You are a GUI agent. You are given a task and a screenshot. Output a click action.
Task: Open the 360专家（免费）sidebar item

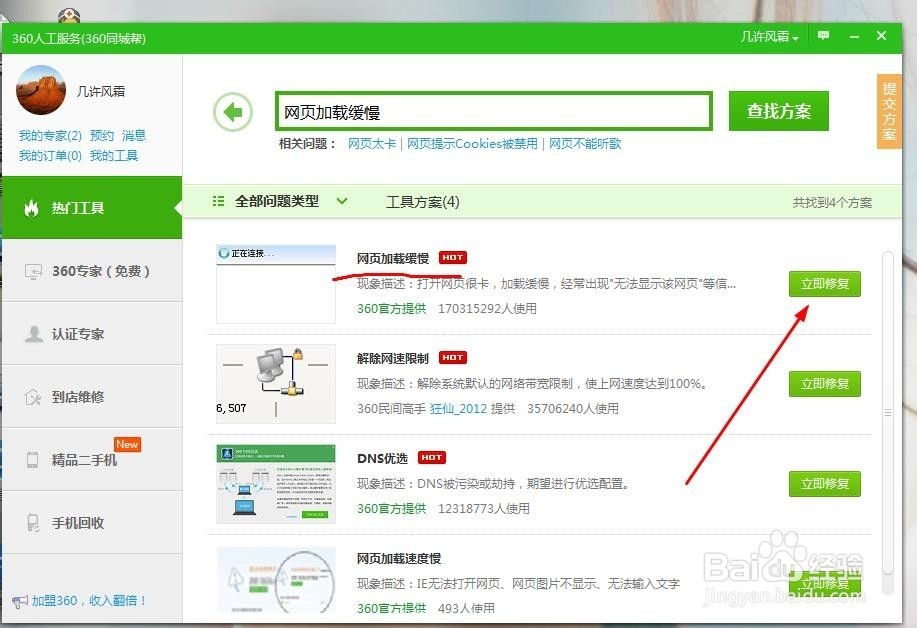point(92,271)
